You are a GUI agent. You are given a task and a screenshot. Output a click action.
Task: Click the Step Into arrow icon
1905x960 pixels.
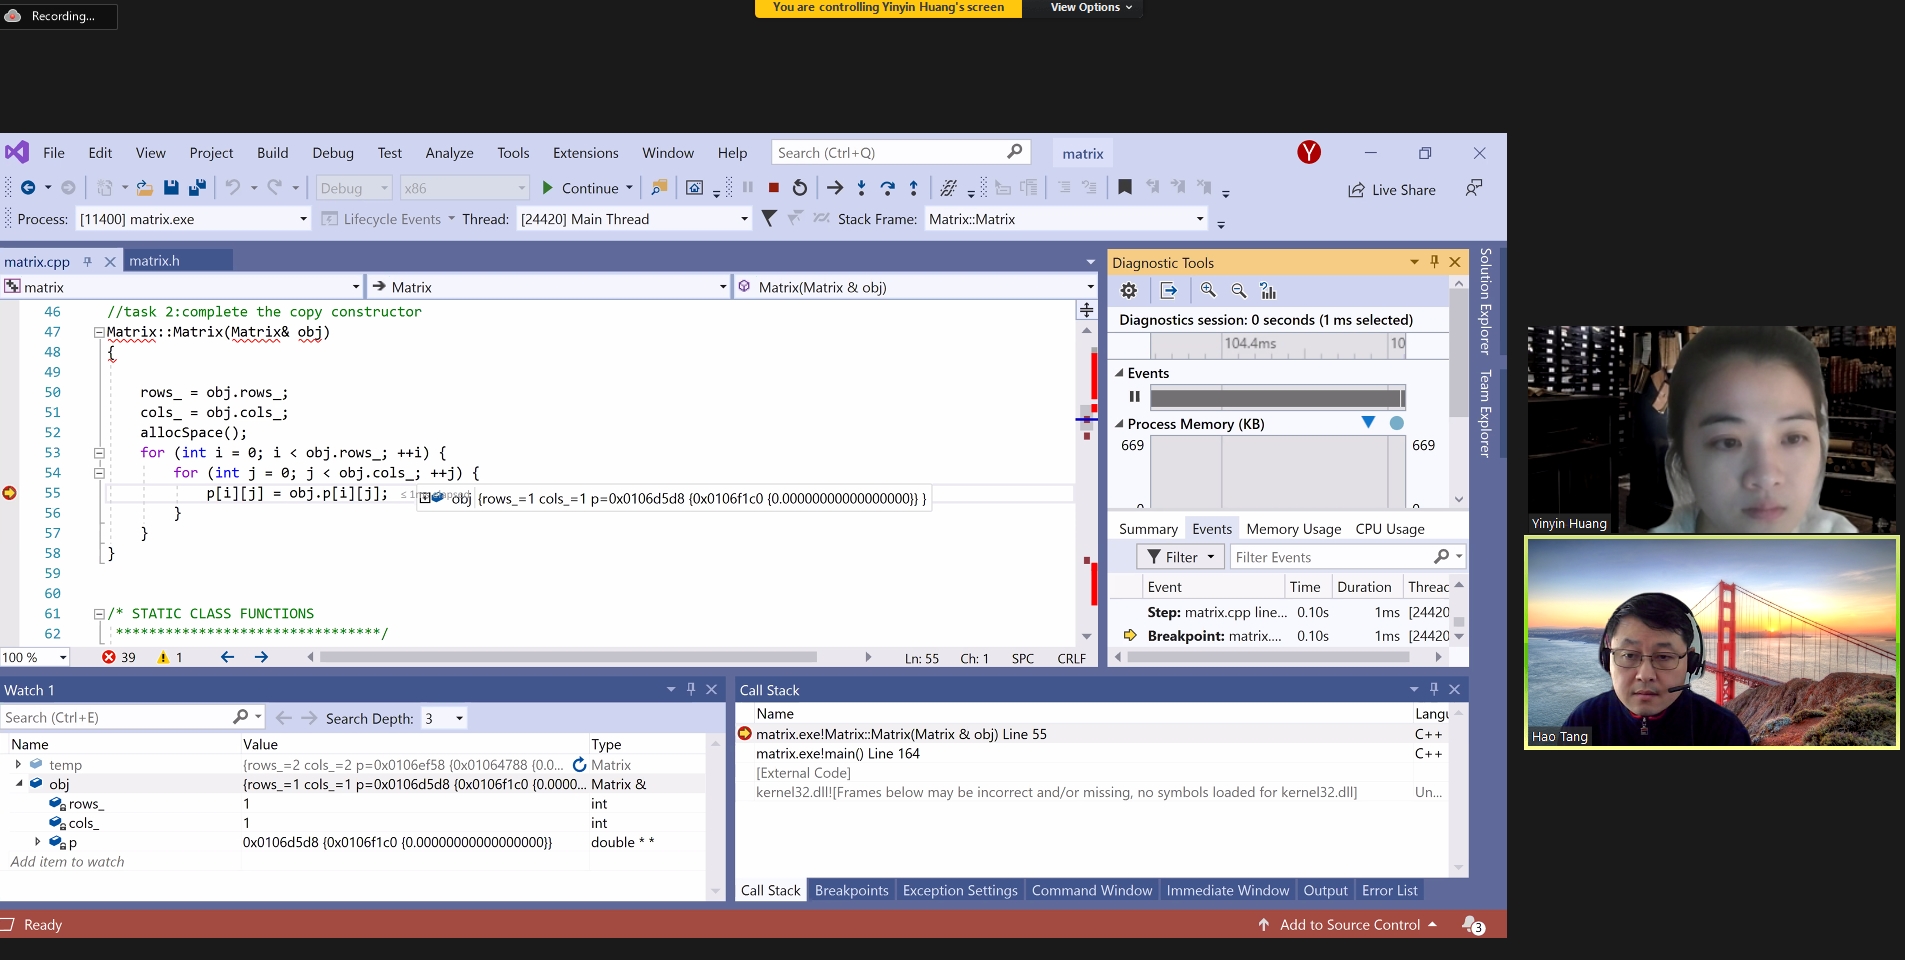point(861,188)
